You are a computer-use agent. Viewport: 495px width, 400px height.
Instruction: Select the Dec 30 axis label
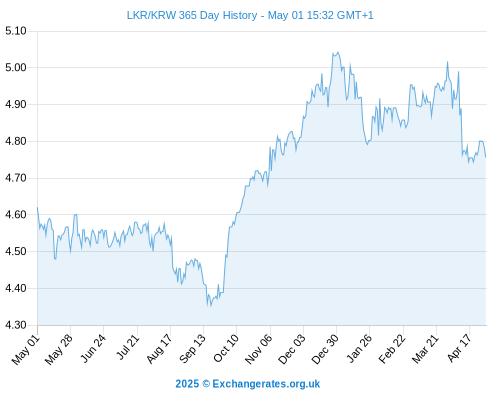coord(325,349)
